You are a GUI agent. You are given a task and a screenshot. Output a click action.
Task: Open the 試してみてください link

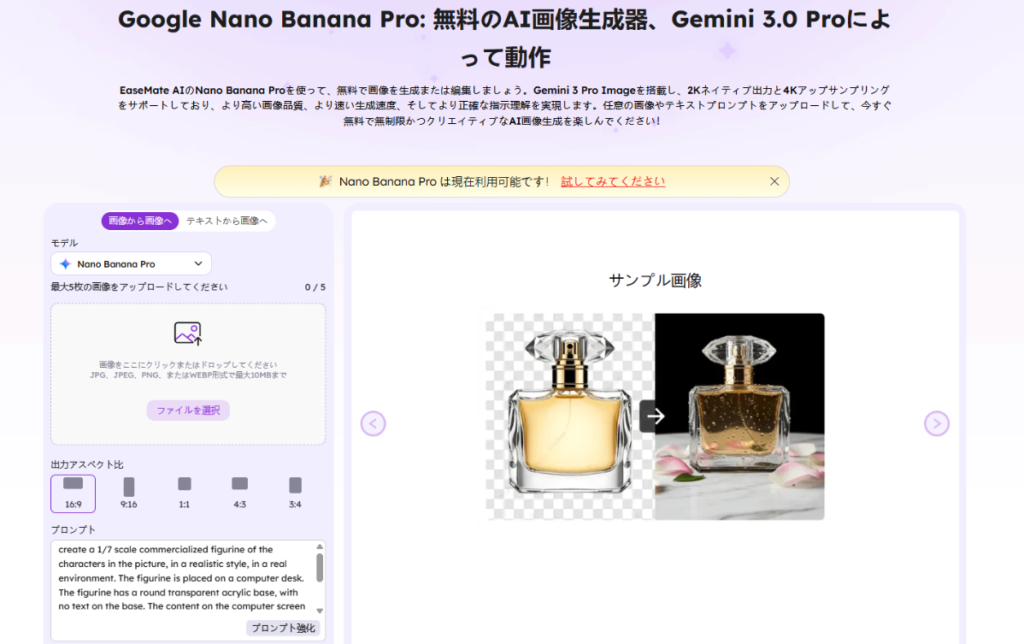(x=613, y=182)
